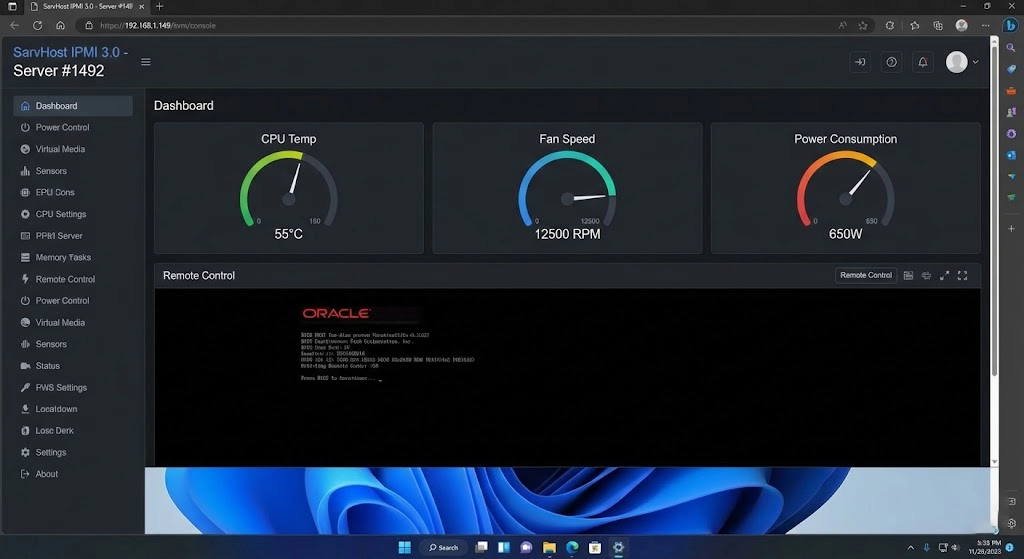This screenshot has width=1024, height=559.
Task: Select Remote Control in the sidebar
Action: coord(73,279)
